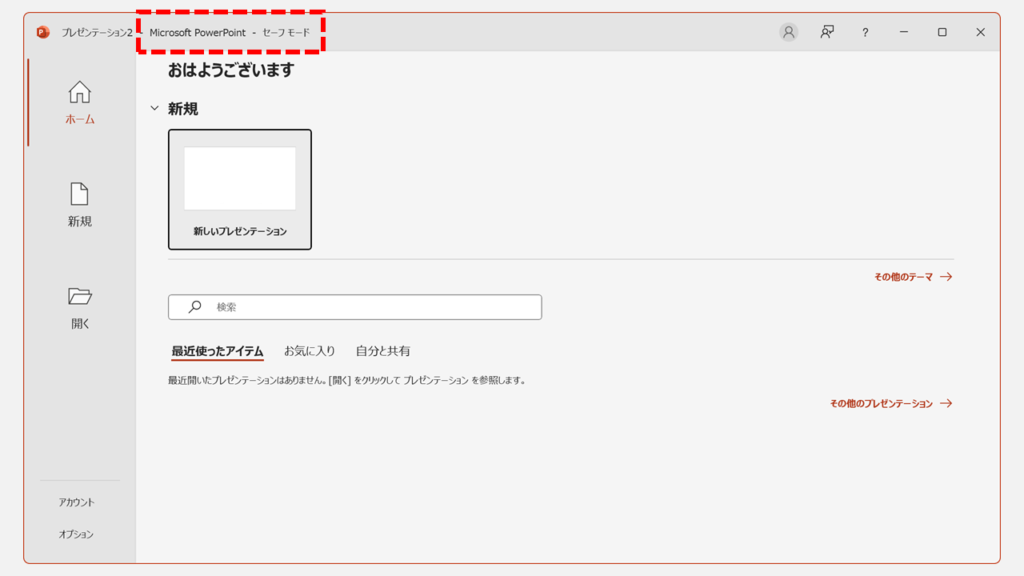Screen dimensions: 1024x576
Task: Select 新規 (New) in left sidebar
Action: (80, 205)
